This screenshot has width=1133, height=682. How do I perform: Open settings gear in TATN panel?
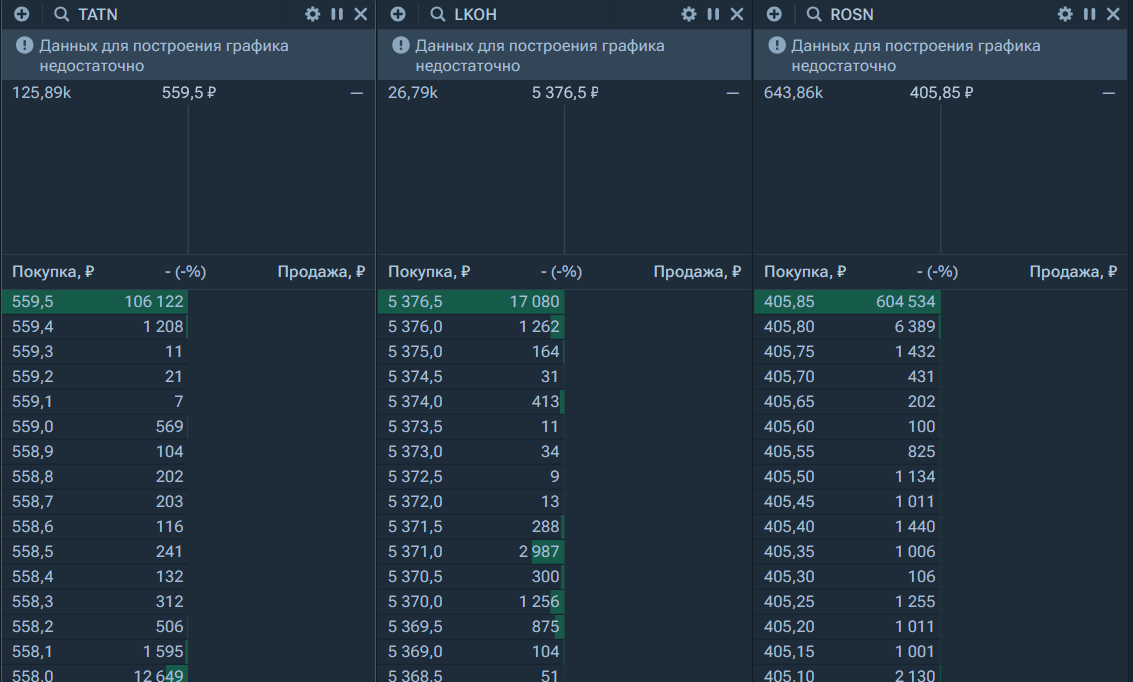coord(312,14)
